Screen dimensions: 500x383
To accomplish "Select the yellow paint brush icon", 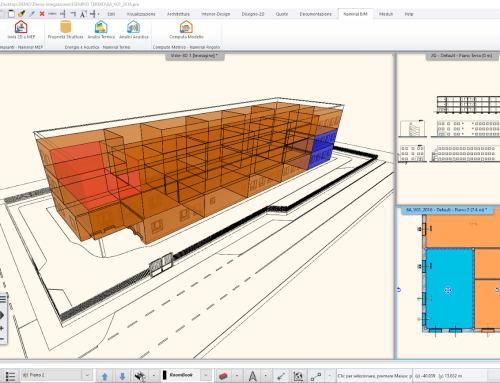I will (x=22, y=14).
